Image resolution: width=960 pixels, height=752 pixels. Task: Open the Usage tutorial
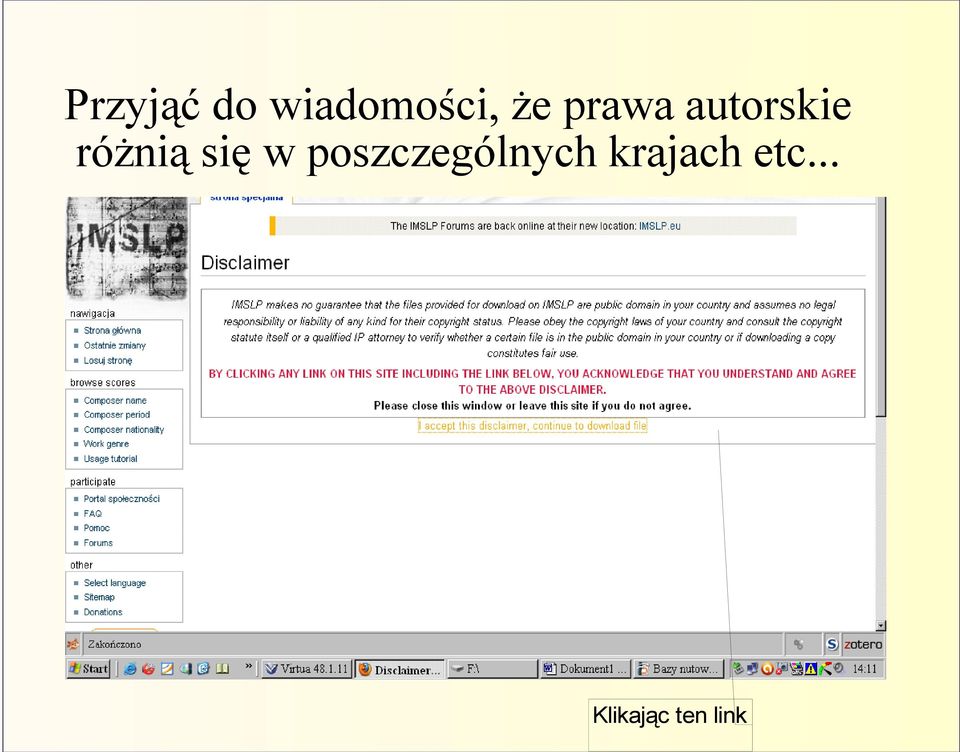pos(110,459)
